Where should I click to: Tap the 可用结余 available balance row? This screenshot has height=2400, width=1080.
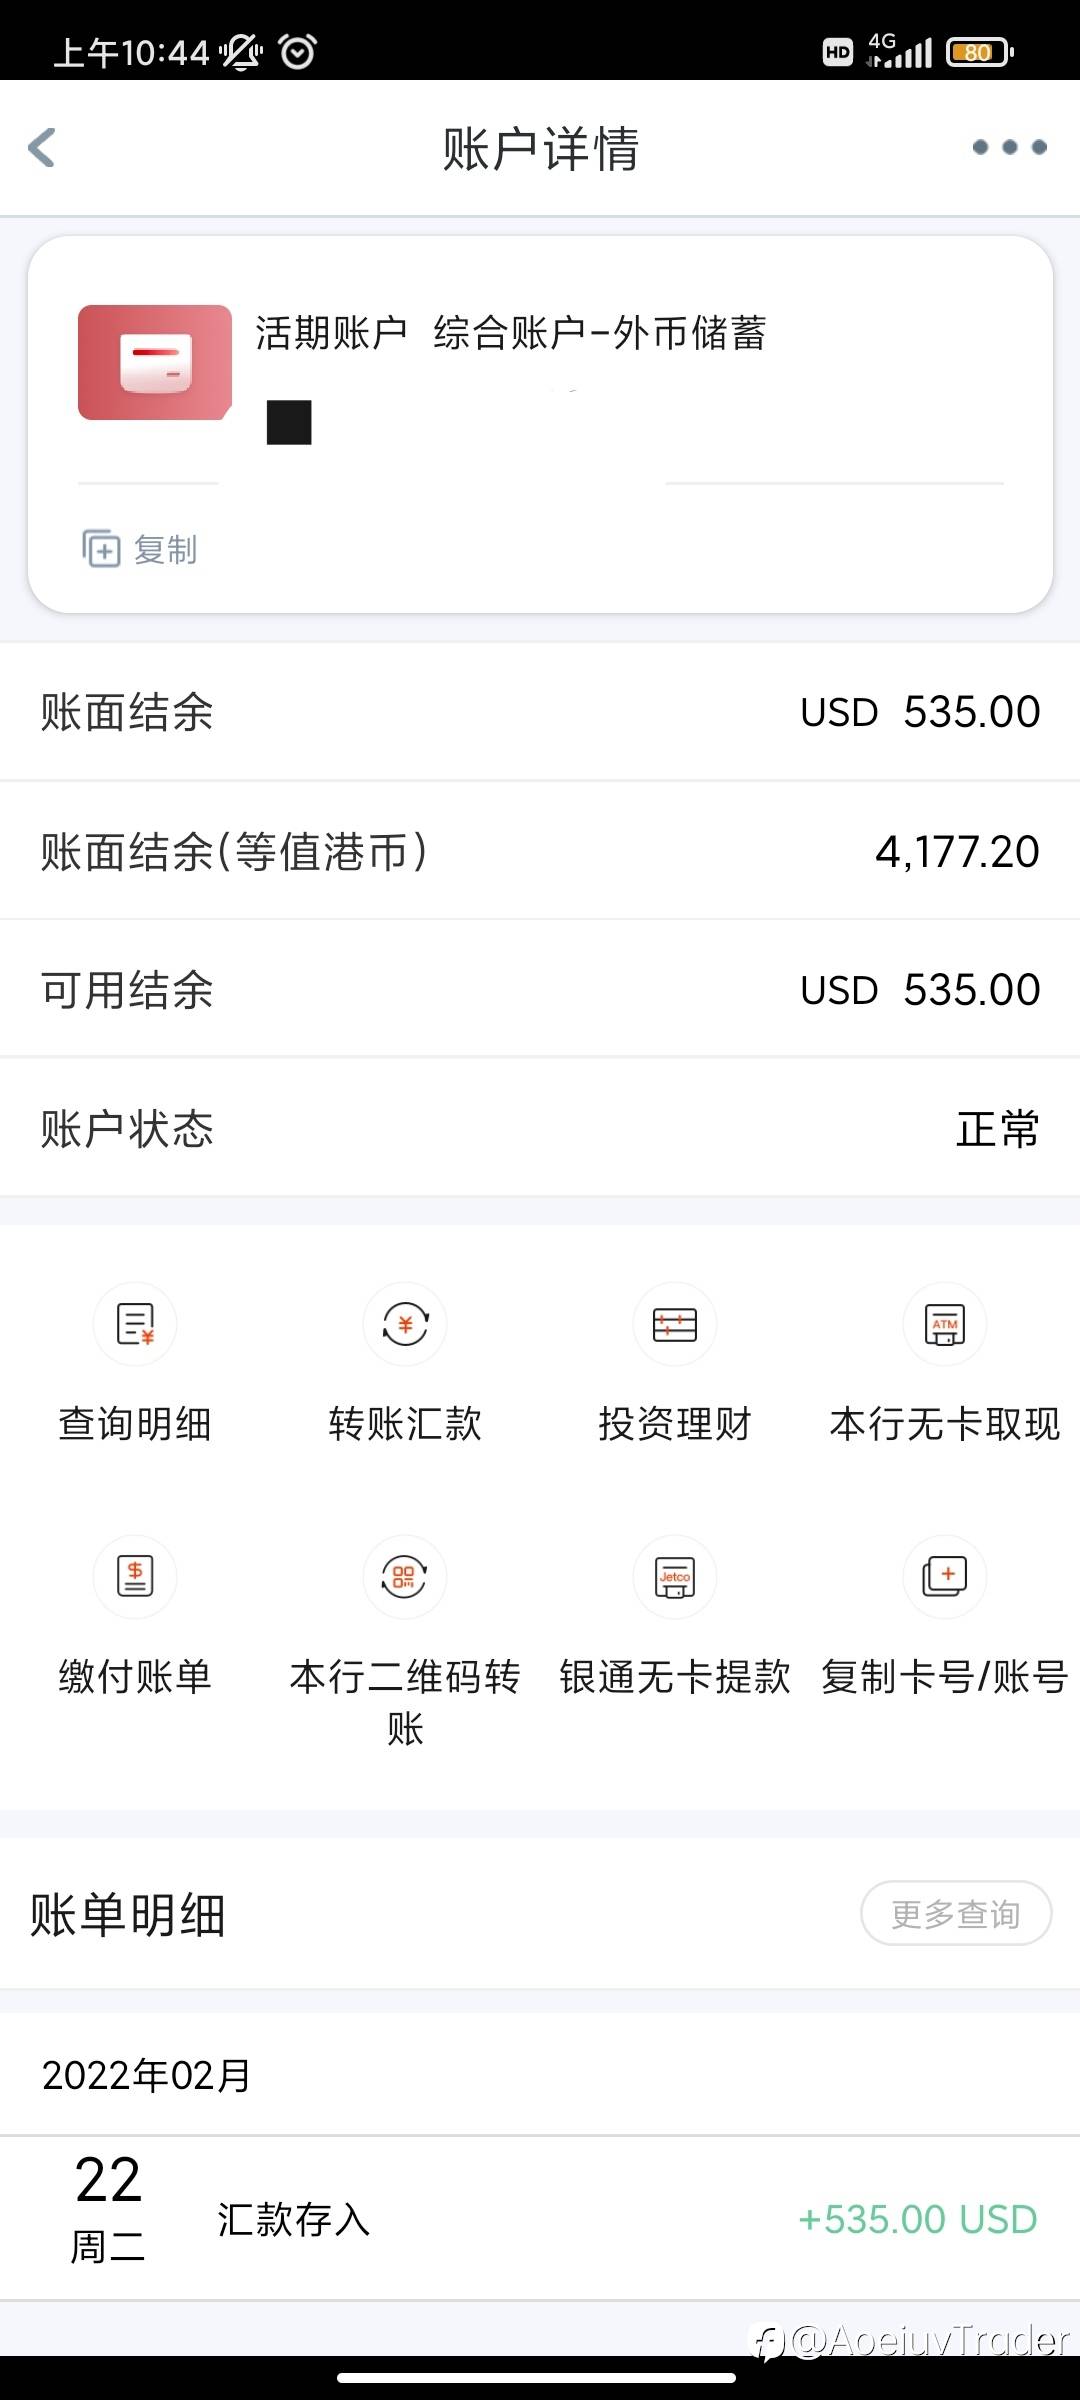click(540, 989)
